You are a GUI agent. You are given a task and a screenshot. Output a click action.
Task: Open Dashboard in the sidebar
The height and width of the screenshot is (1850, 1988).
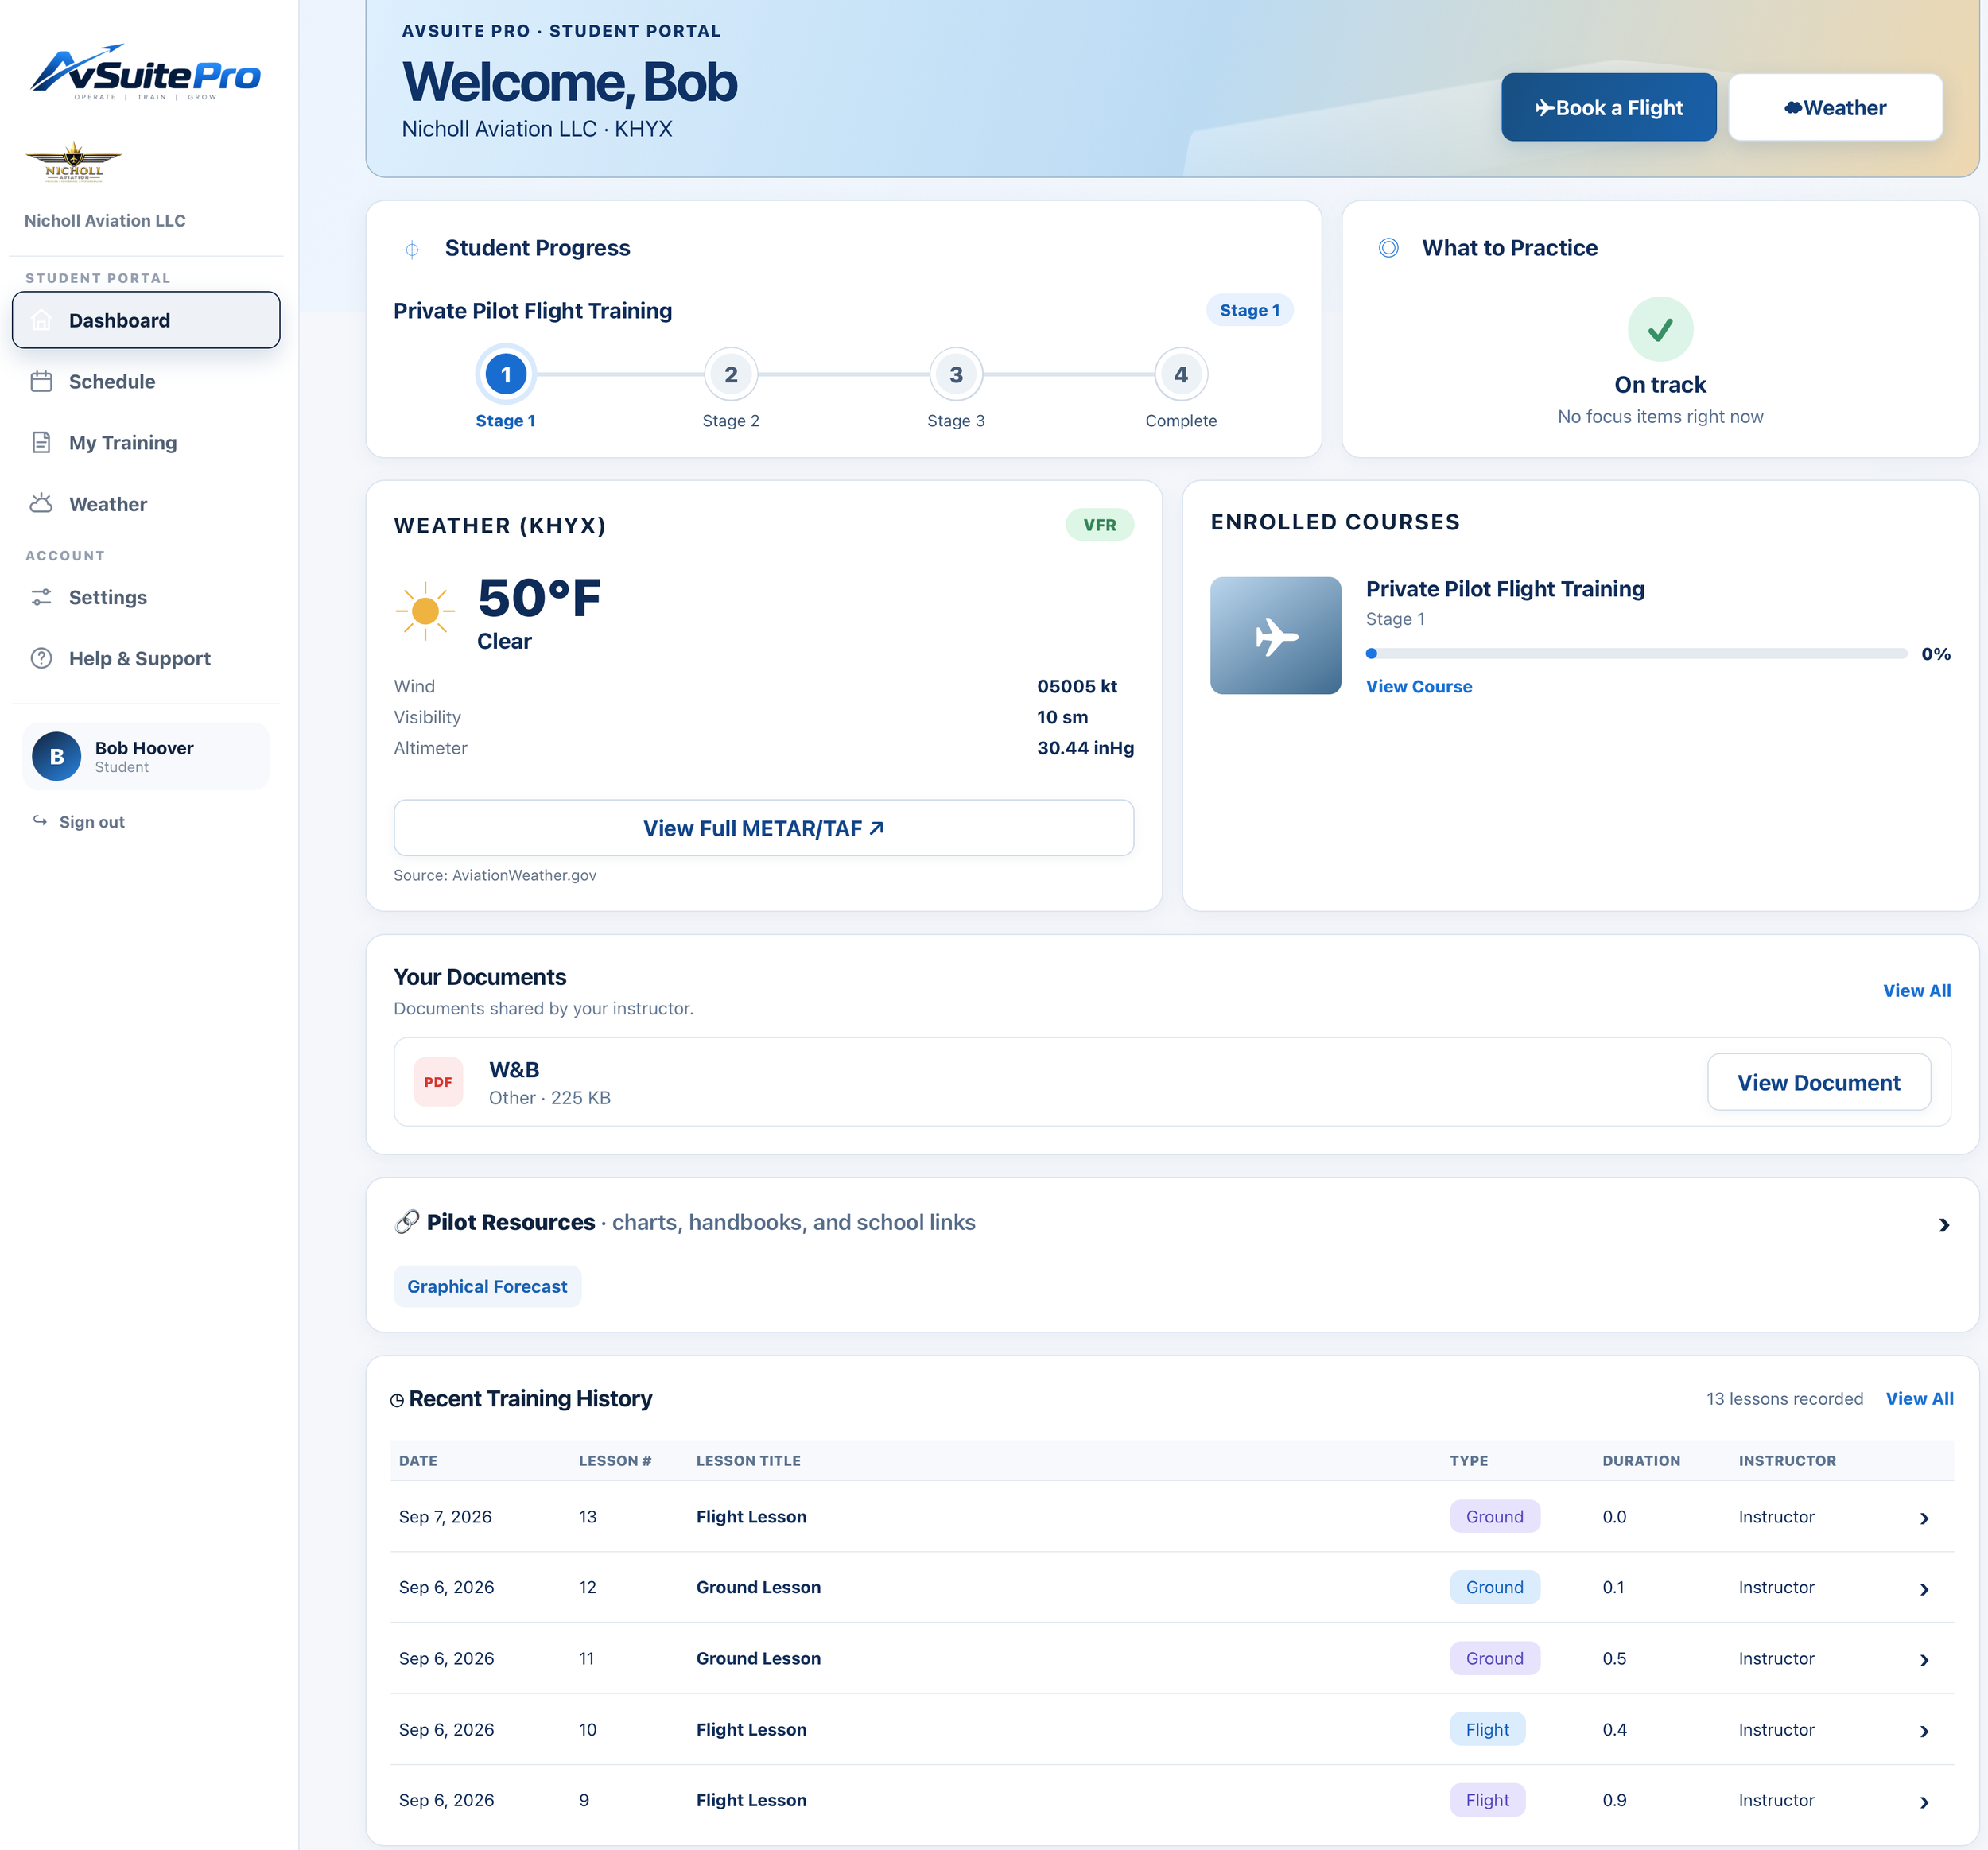[x=146, y=320]
